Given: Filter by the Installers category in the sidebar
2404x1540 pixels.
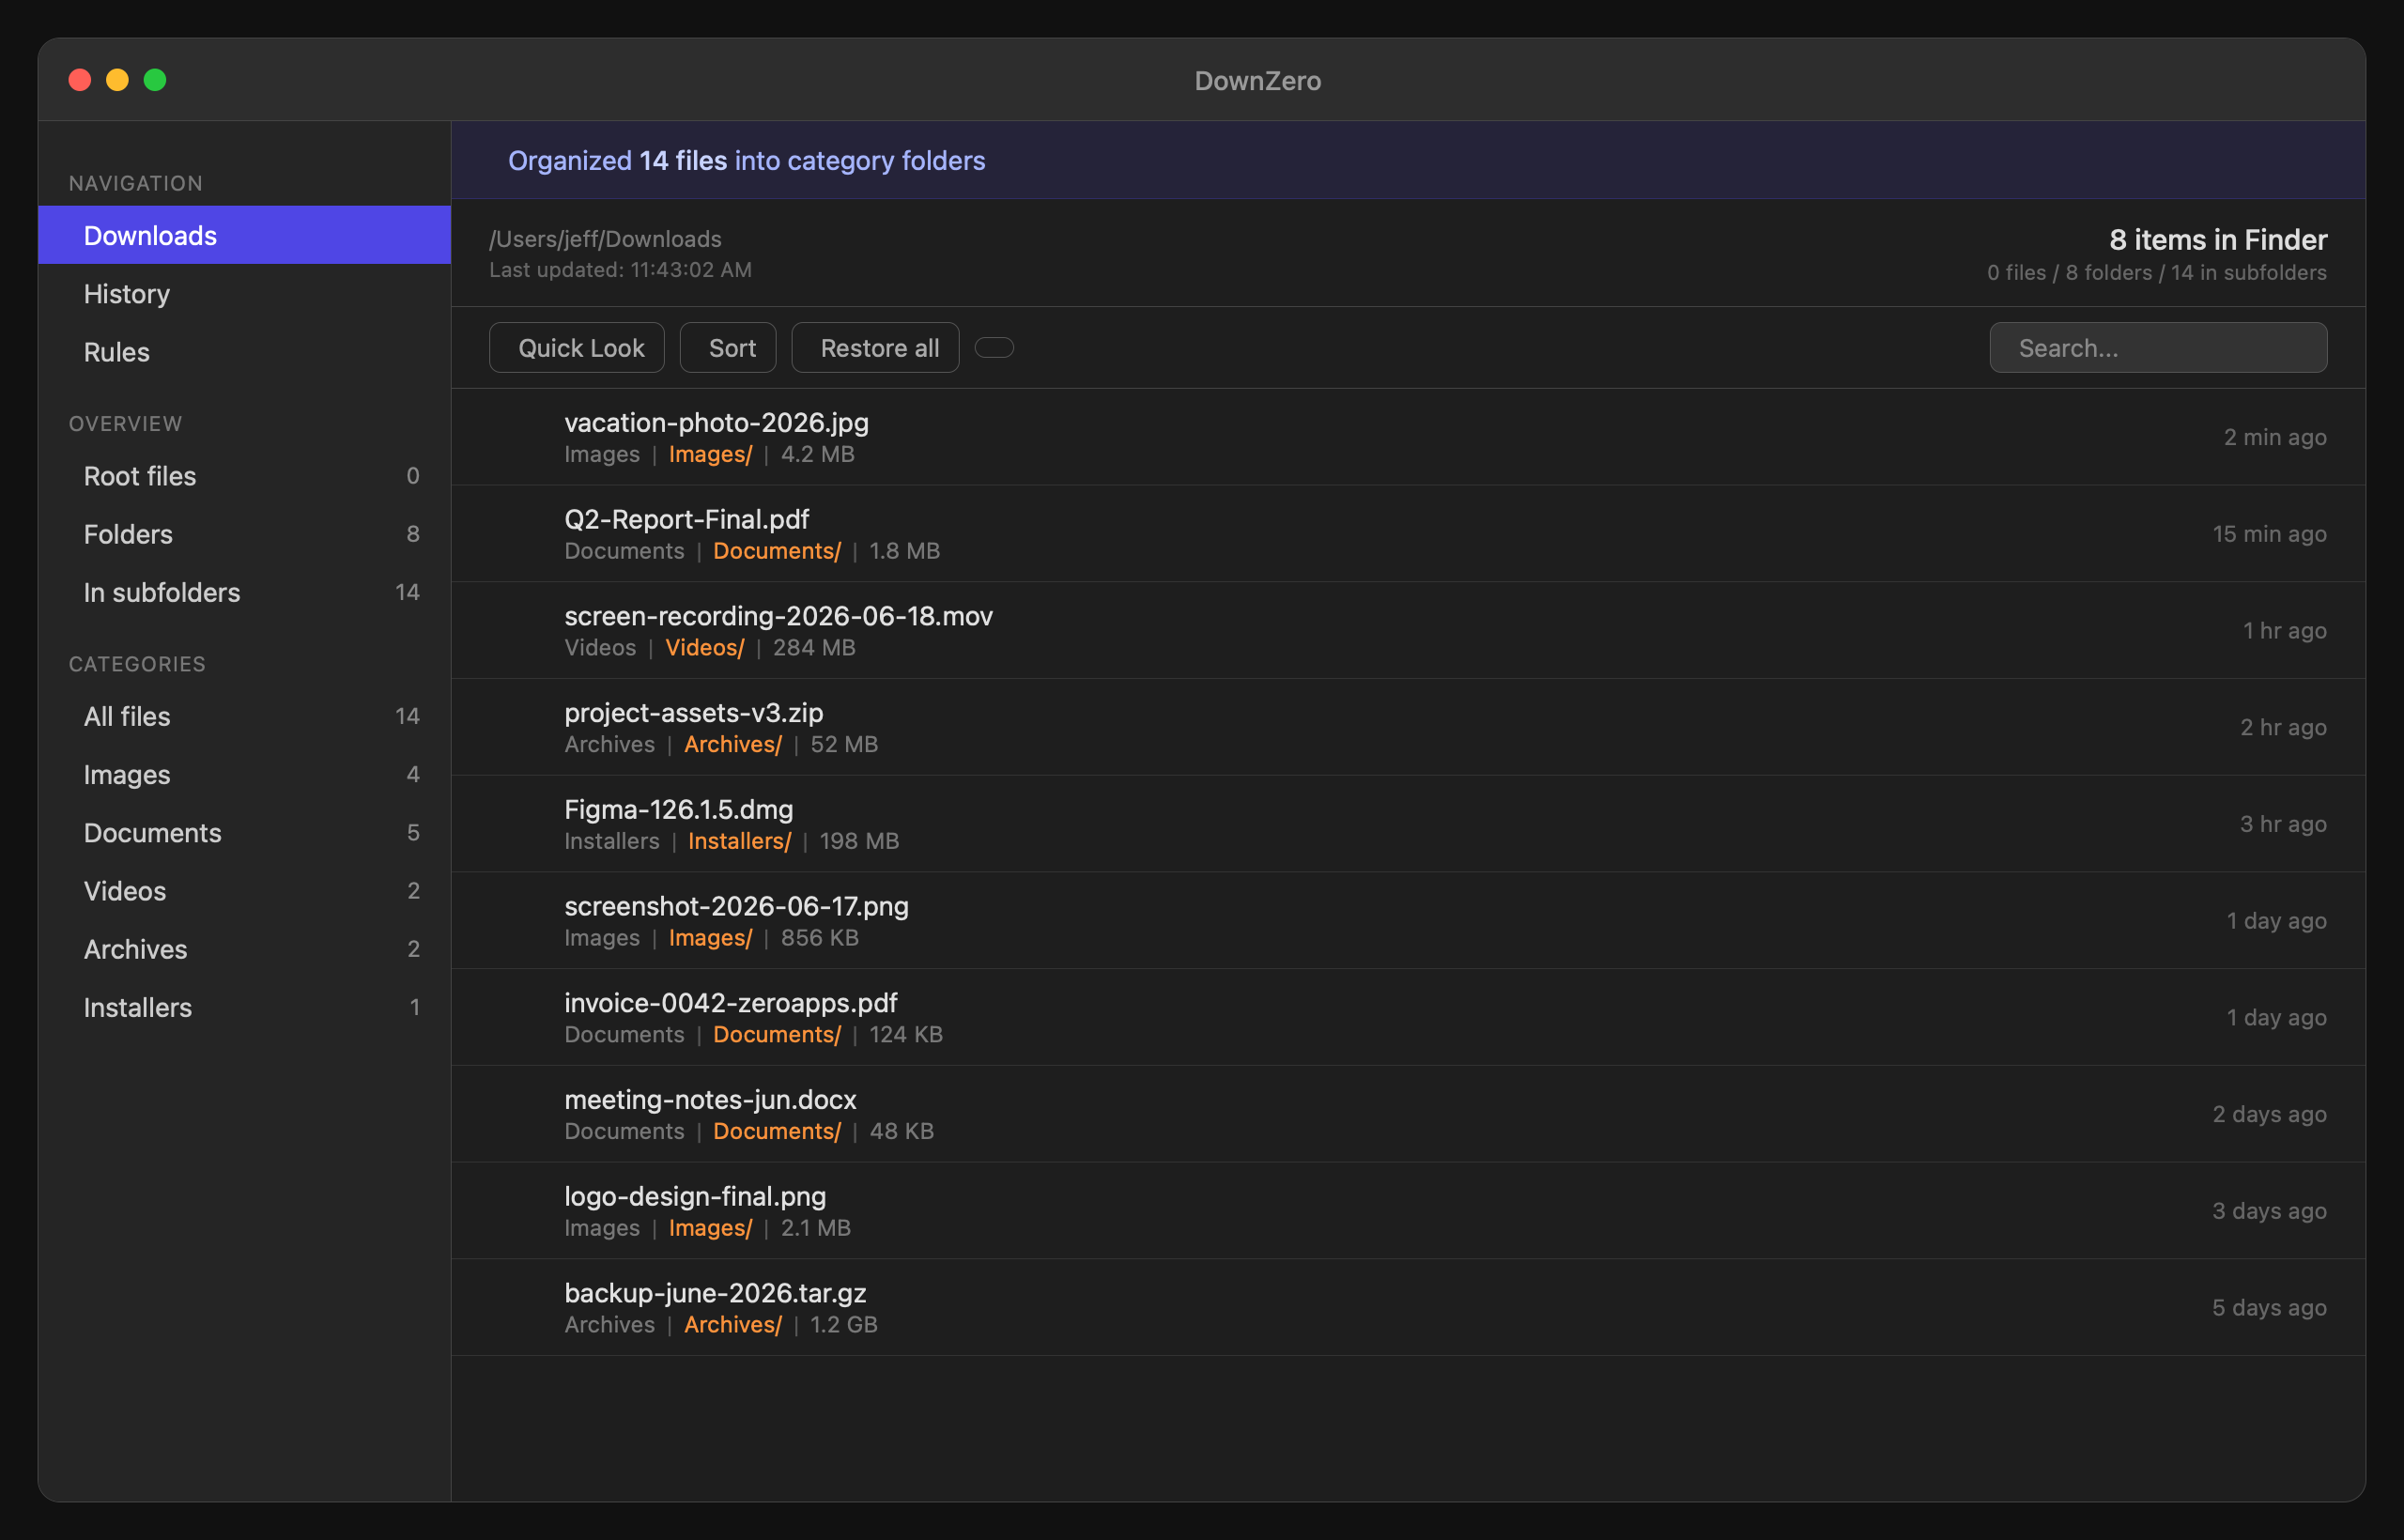Looking at the screenshot, I should click(244, 1006).
